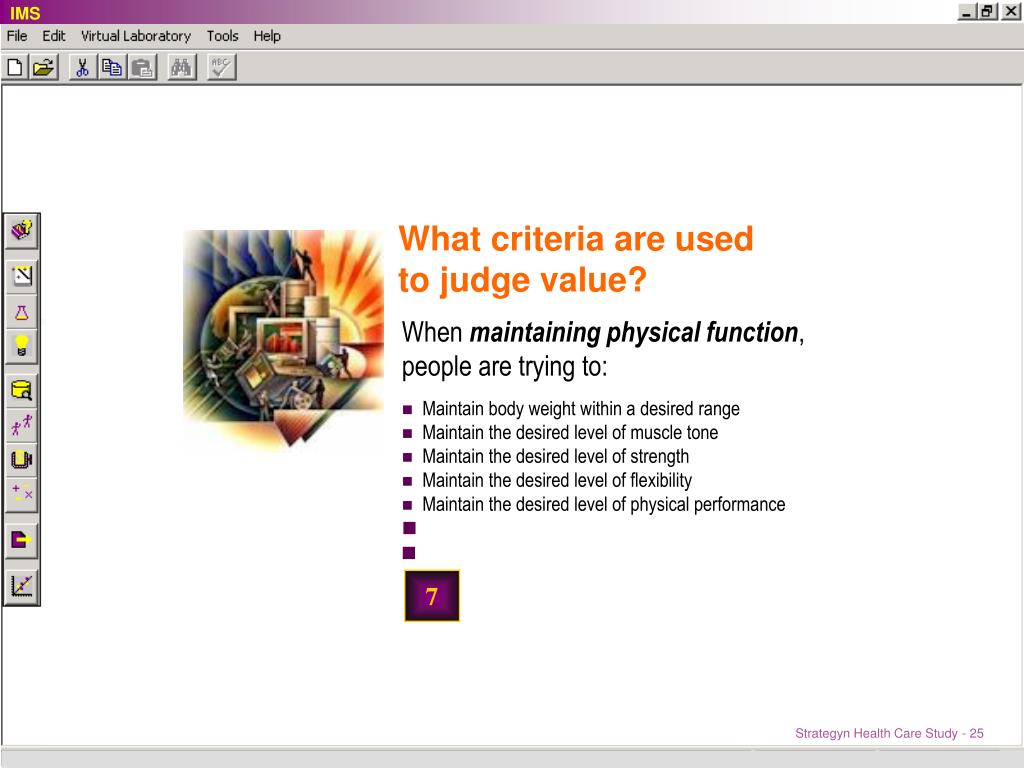The height and width of the screenshot is (768, 1024).
Task: Click the export arrow sidebar icon
Action: point(21,540)
